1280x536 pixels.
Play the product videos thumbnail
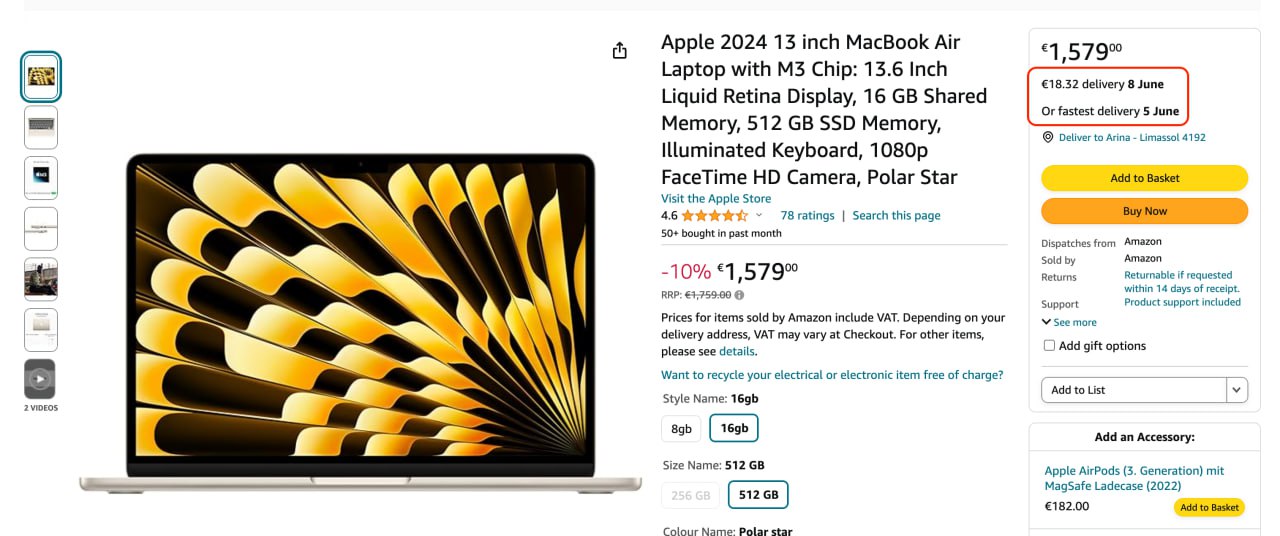pos(41,379)
